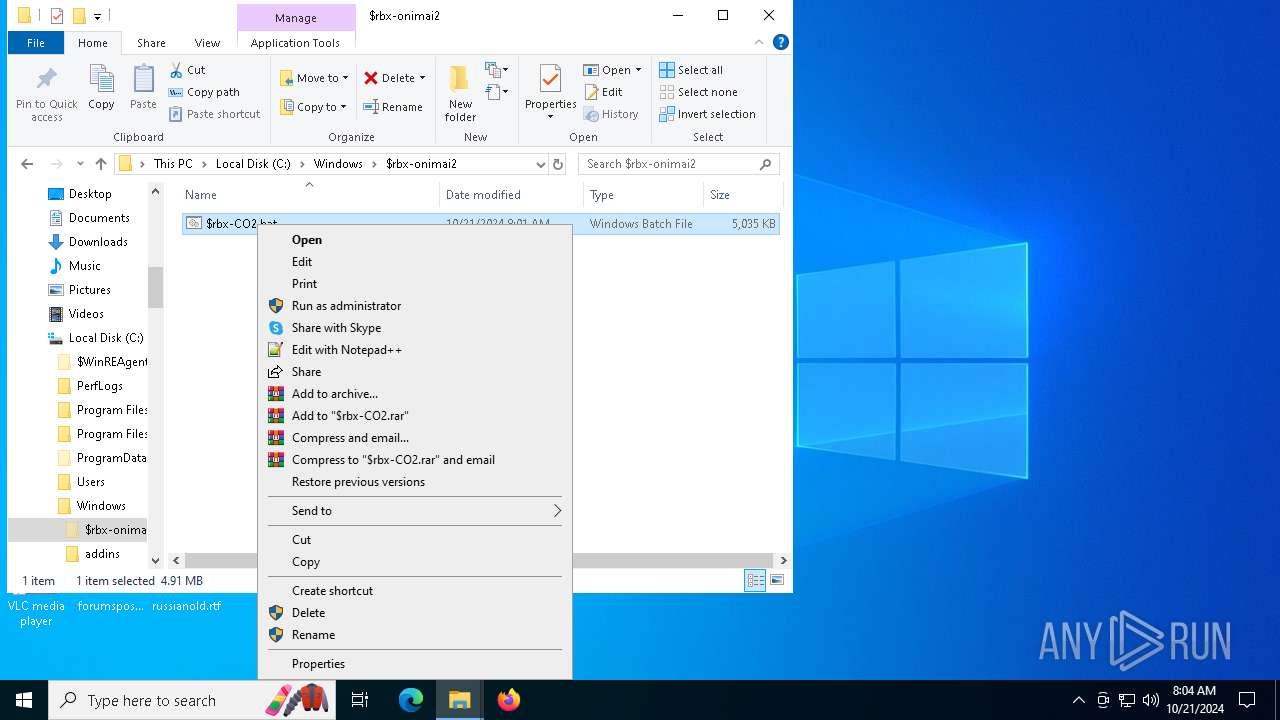Go up one folder level arrow
The width and height of the screenshot is (1280, 720).
(x=101, y=164)
